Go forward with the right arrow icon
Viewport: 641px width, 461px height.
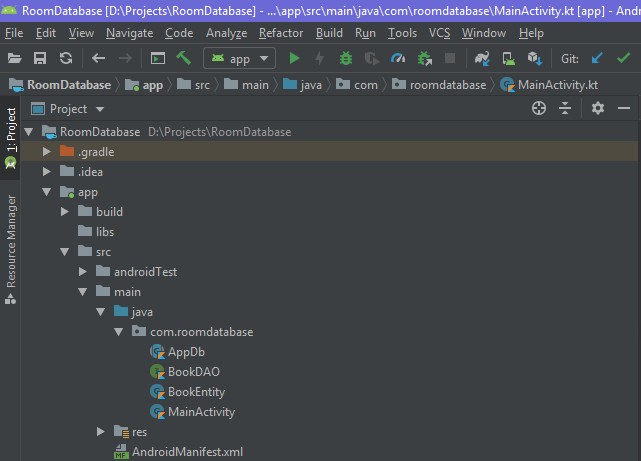tap(125, 58)
